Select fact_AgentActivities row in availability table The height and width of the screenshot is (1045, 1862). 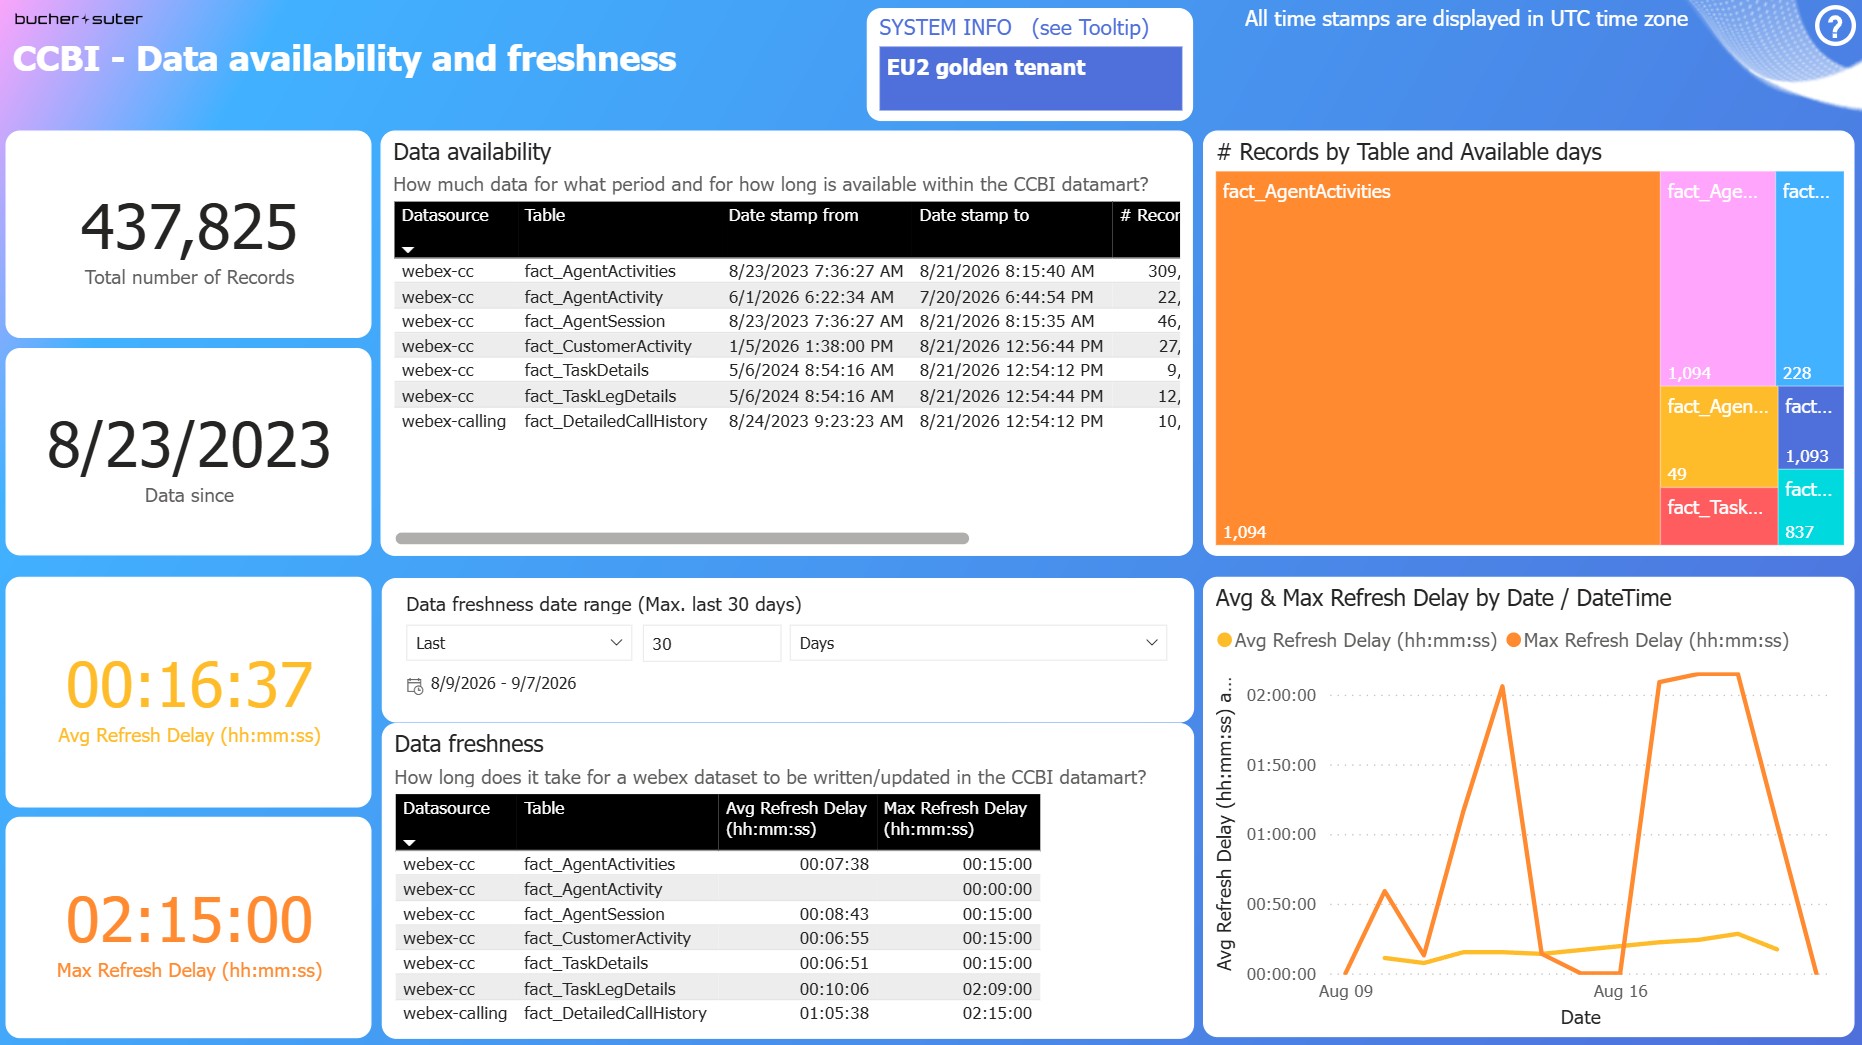click(x=788, y=271)
